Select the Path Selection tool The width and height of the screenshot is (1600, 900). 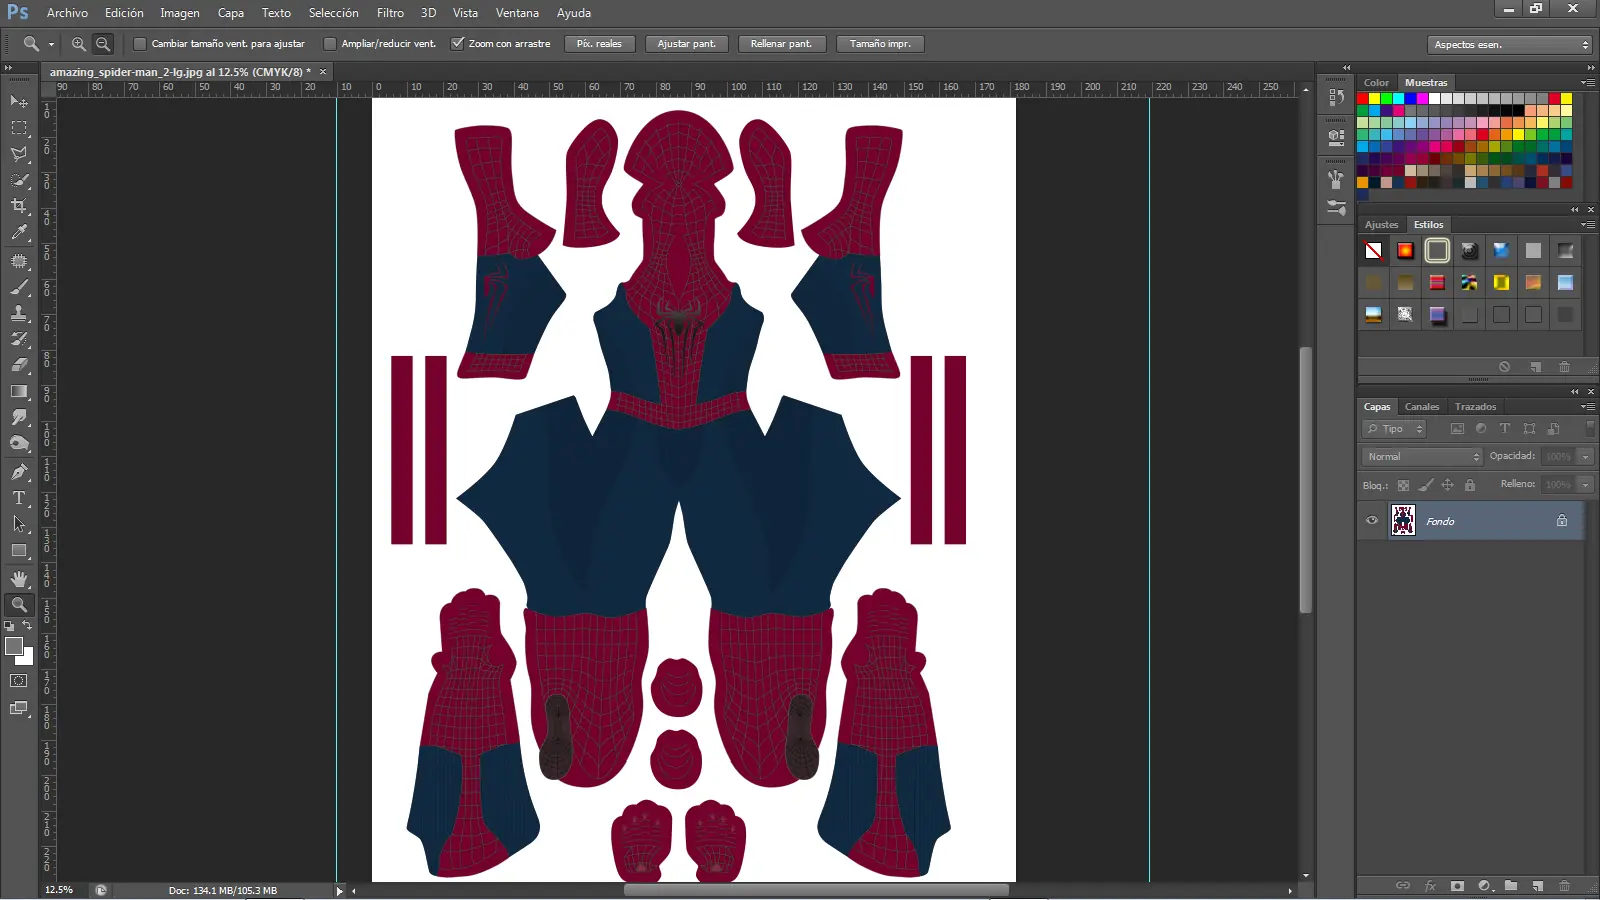point(19,524)
